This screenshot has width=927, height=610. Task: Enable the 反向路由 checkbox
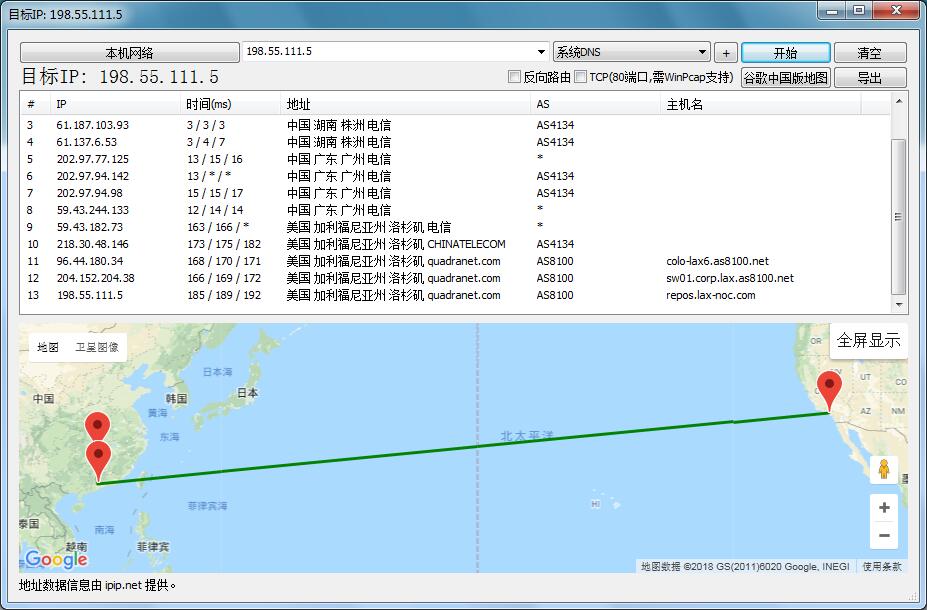point(515,77)
